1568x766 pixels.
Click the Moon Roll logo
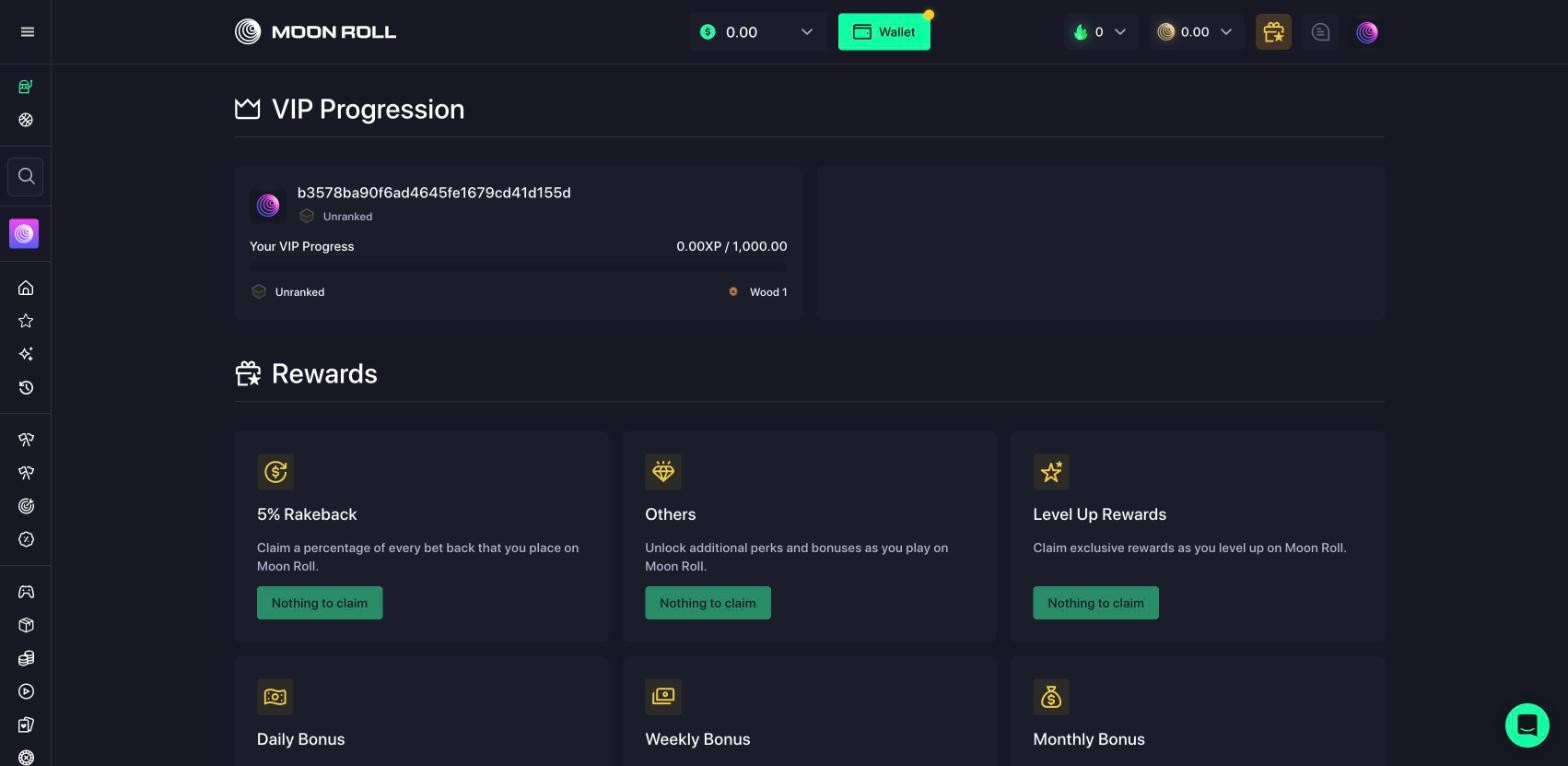(315, 32)
